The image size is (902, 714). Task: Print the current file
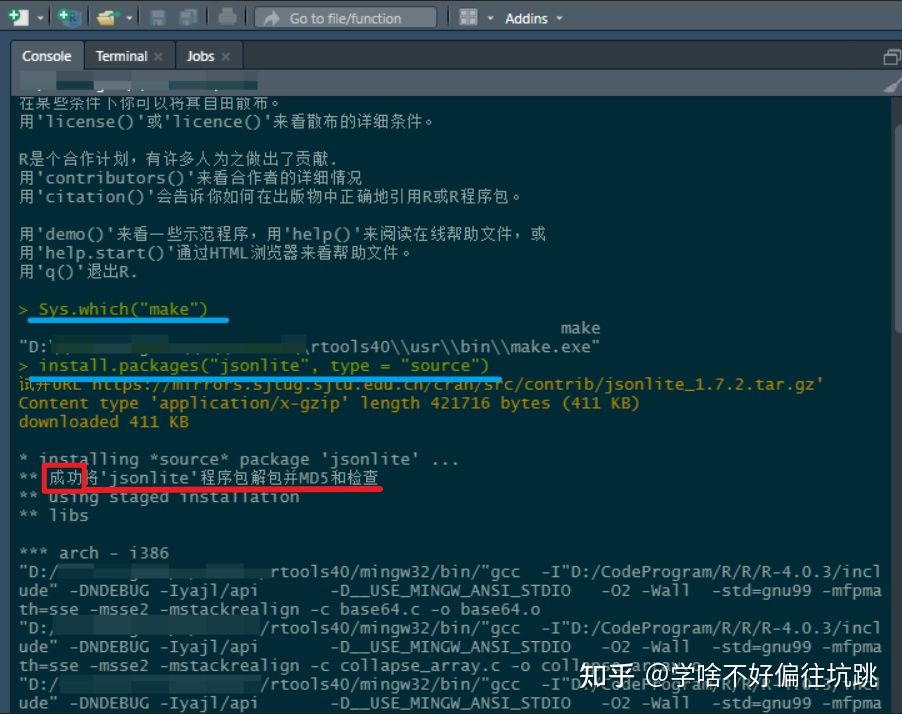pyautogui.click(x=225, y=17)
